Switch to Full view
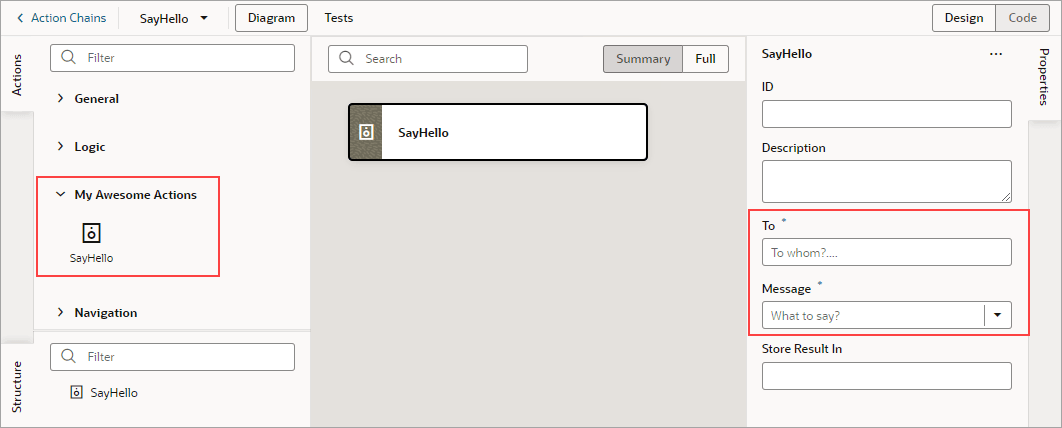This screenshot has width=1062, height=428. 705,59
